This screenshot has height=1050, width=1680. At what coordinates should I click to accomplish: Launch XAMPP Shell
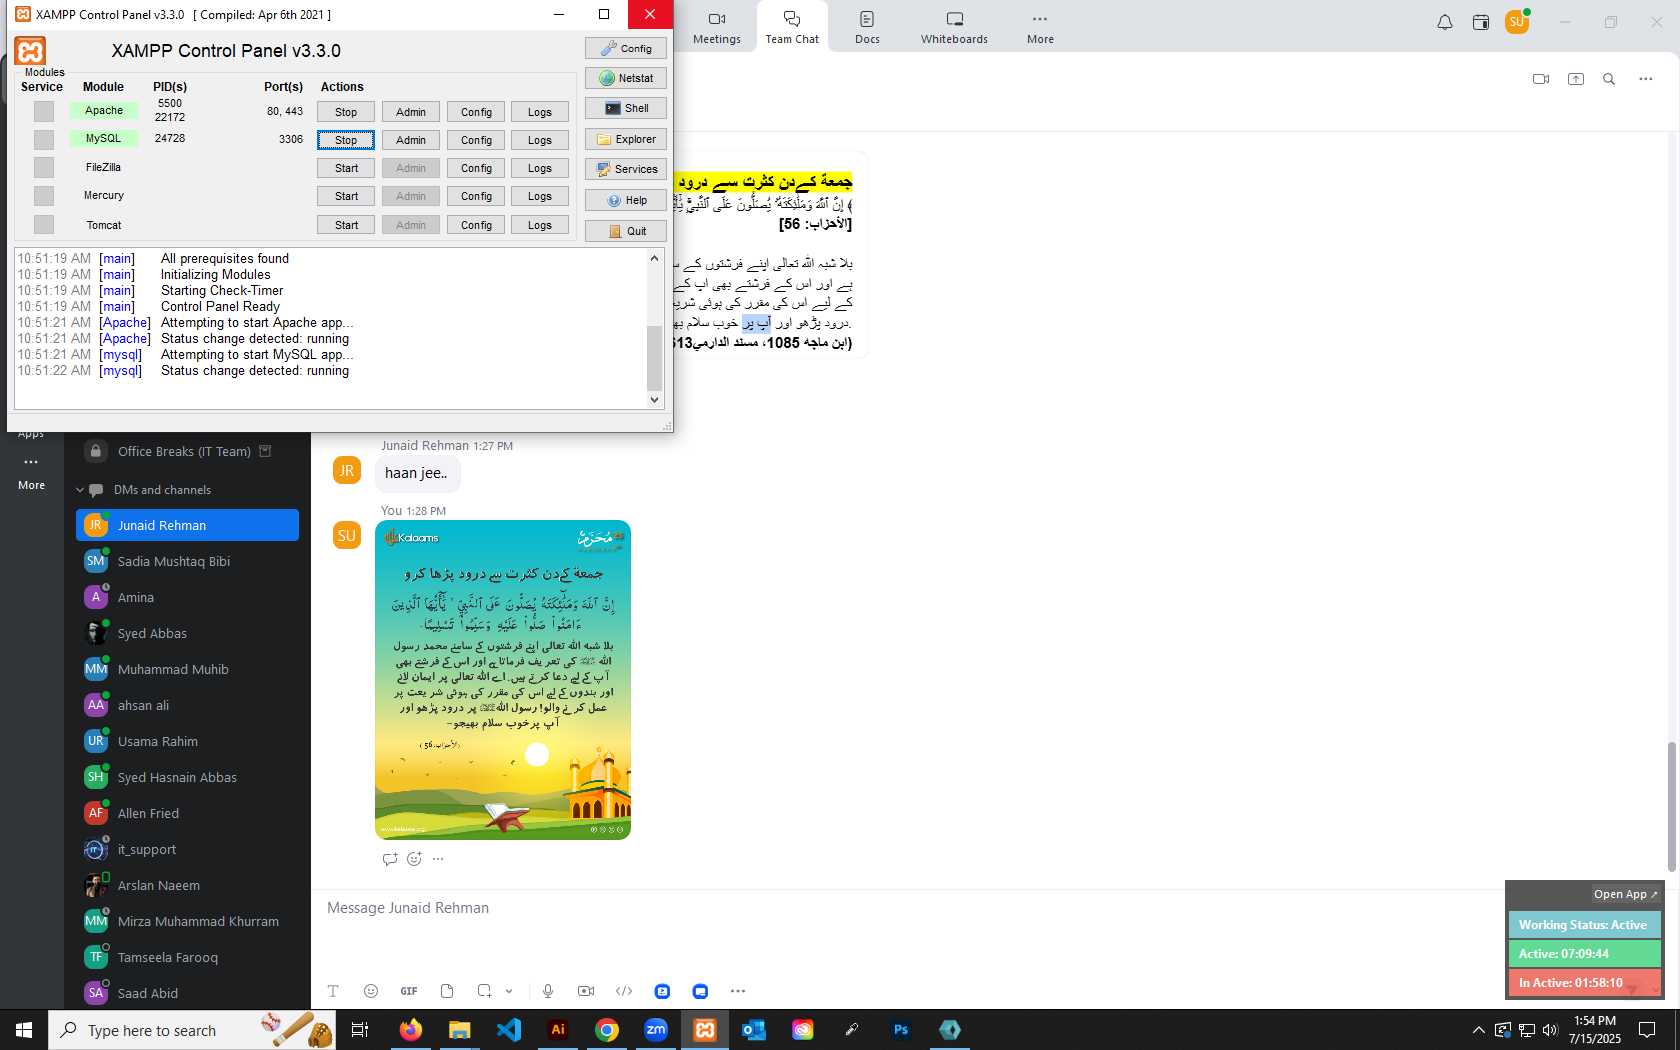click(x=625, y=108)
